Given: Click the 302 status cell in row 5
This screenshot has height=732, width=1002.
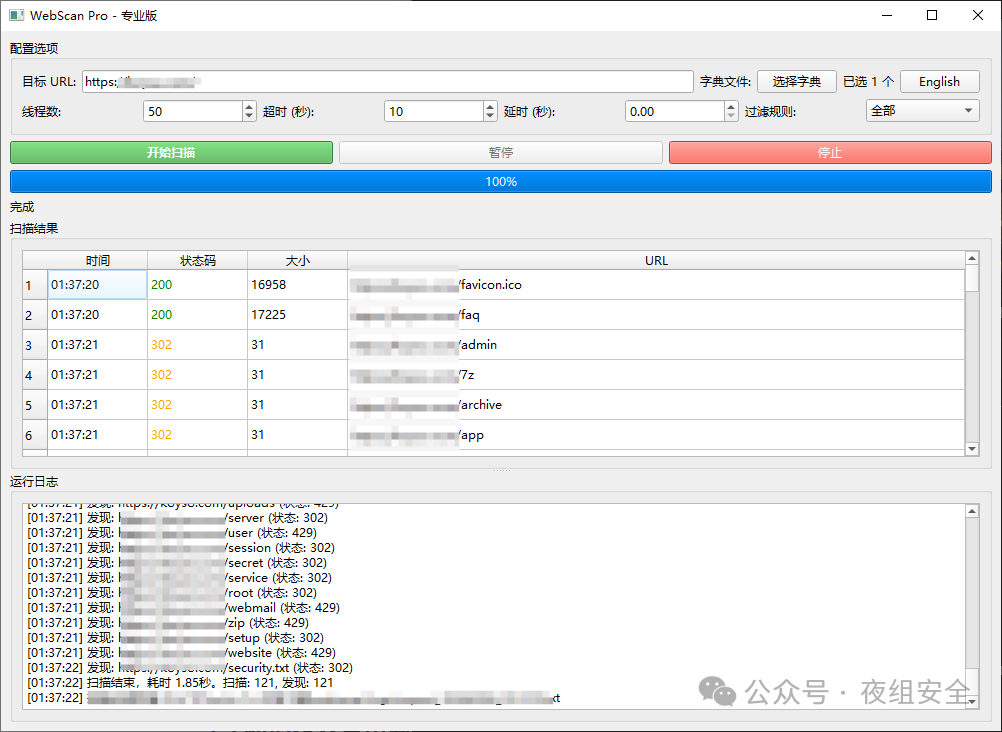Looking at the screenshot, I should pyautogui.click(x=197, y=405).
